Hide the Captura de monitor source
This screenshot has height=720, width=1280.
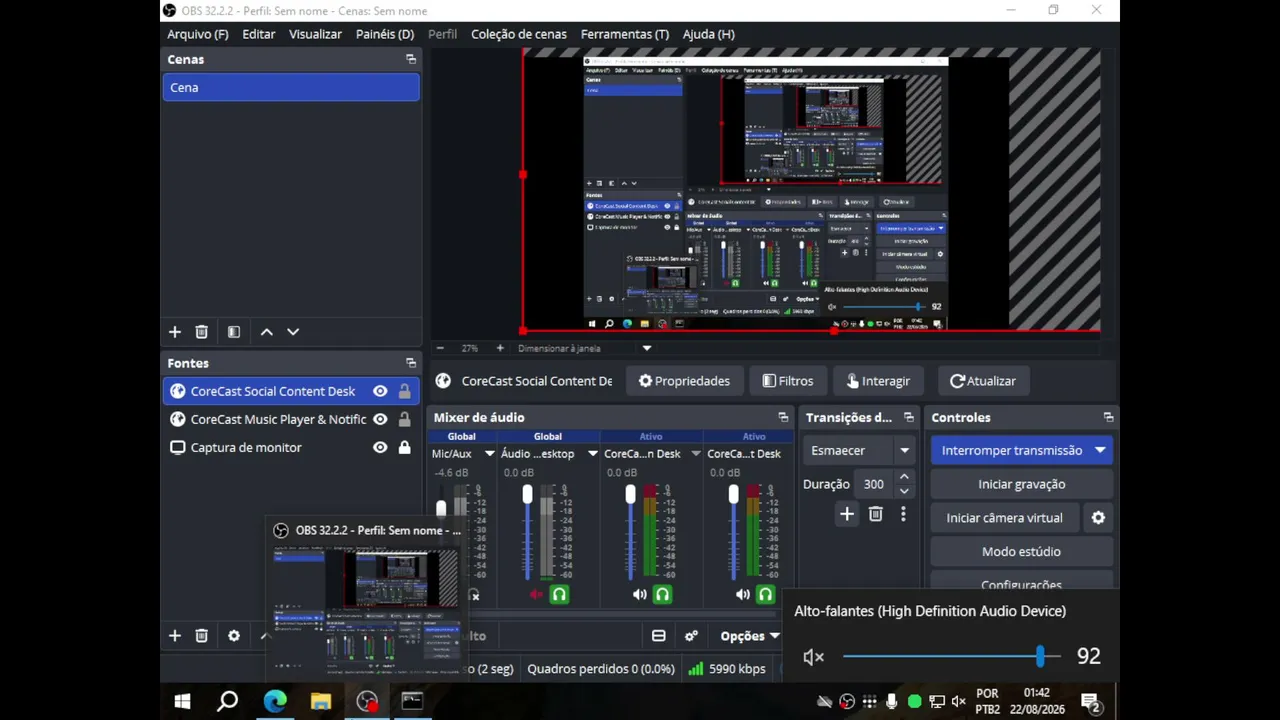coord(380,448)
